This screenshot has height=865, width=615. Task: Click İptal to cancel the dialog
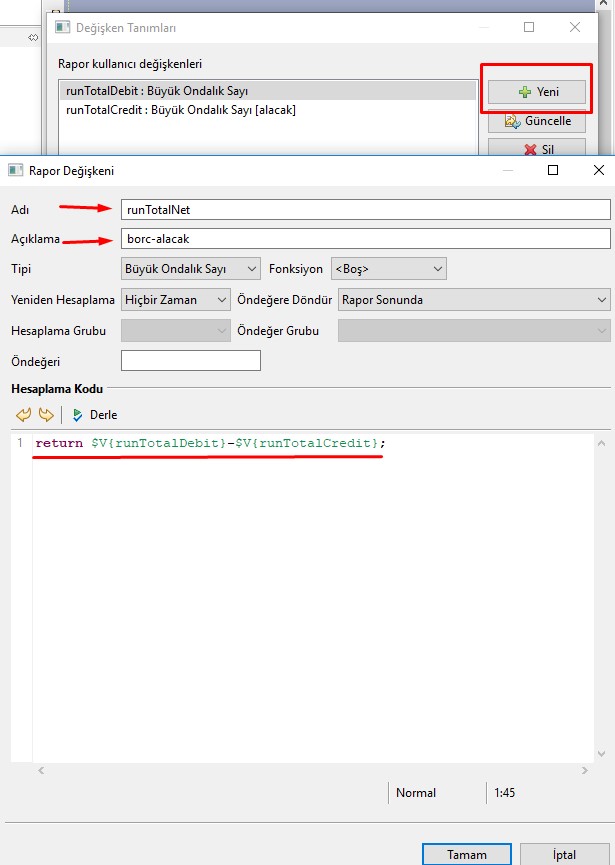[x=563, y=854]
